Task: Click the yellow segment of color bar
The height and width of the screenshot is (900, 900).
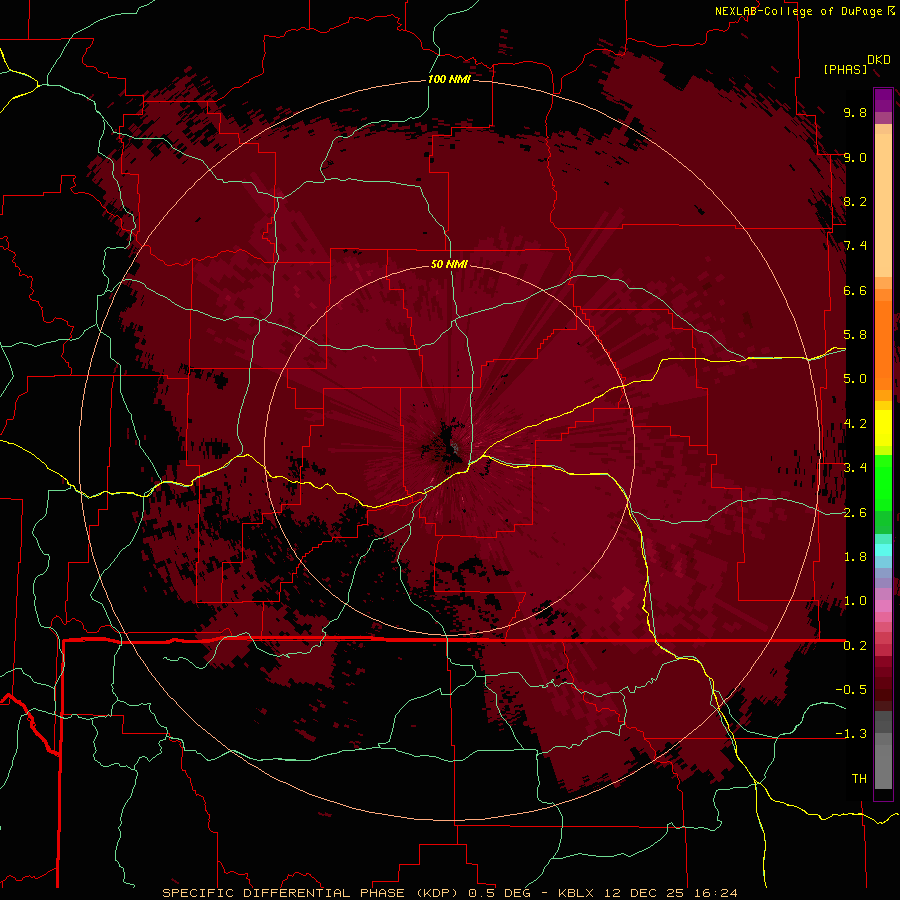Action: [x=883, y=428]
